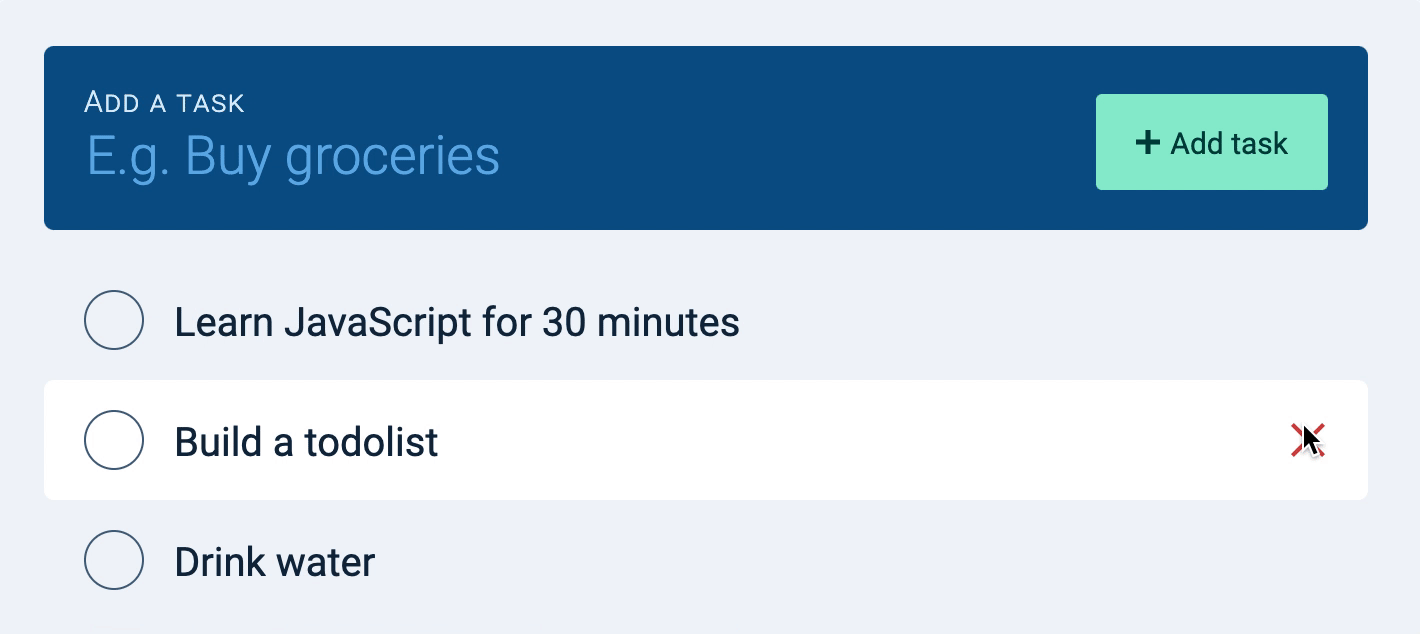Tick the Drink water circle checkbox
The image size is (1420, 634).
click(x=114, y=560)
